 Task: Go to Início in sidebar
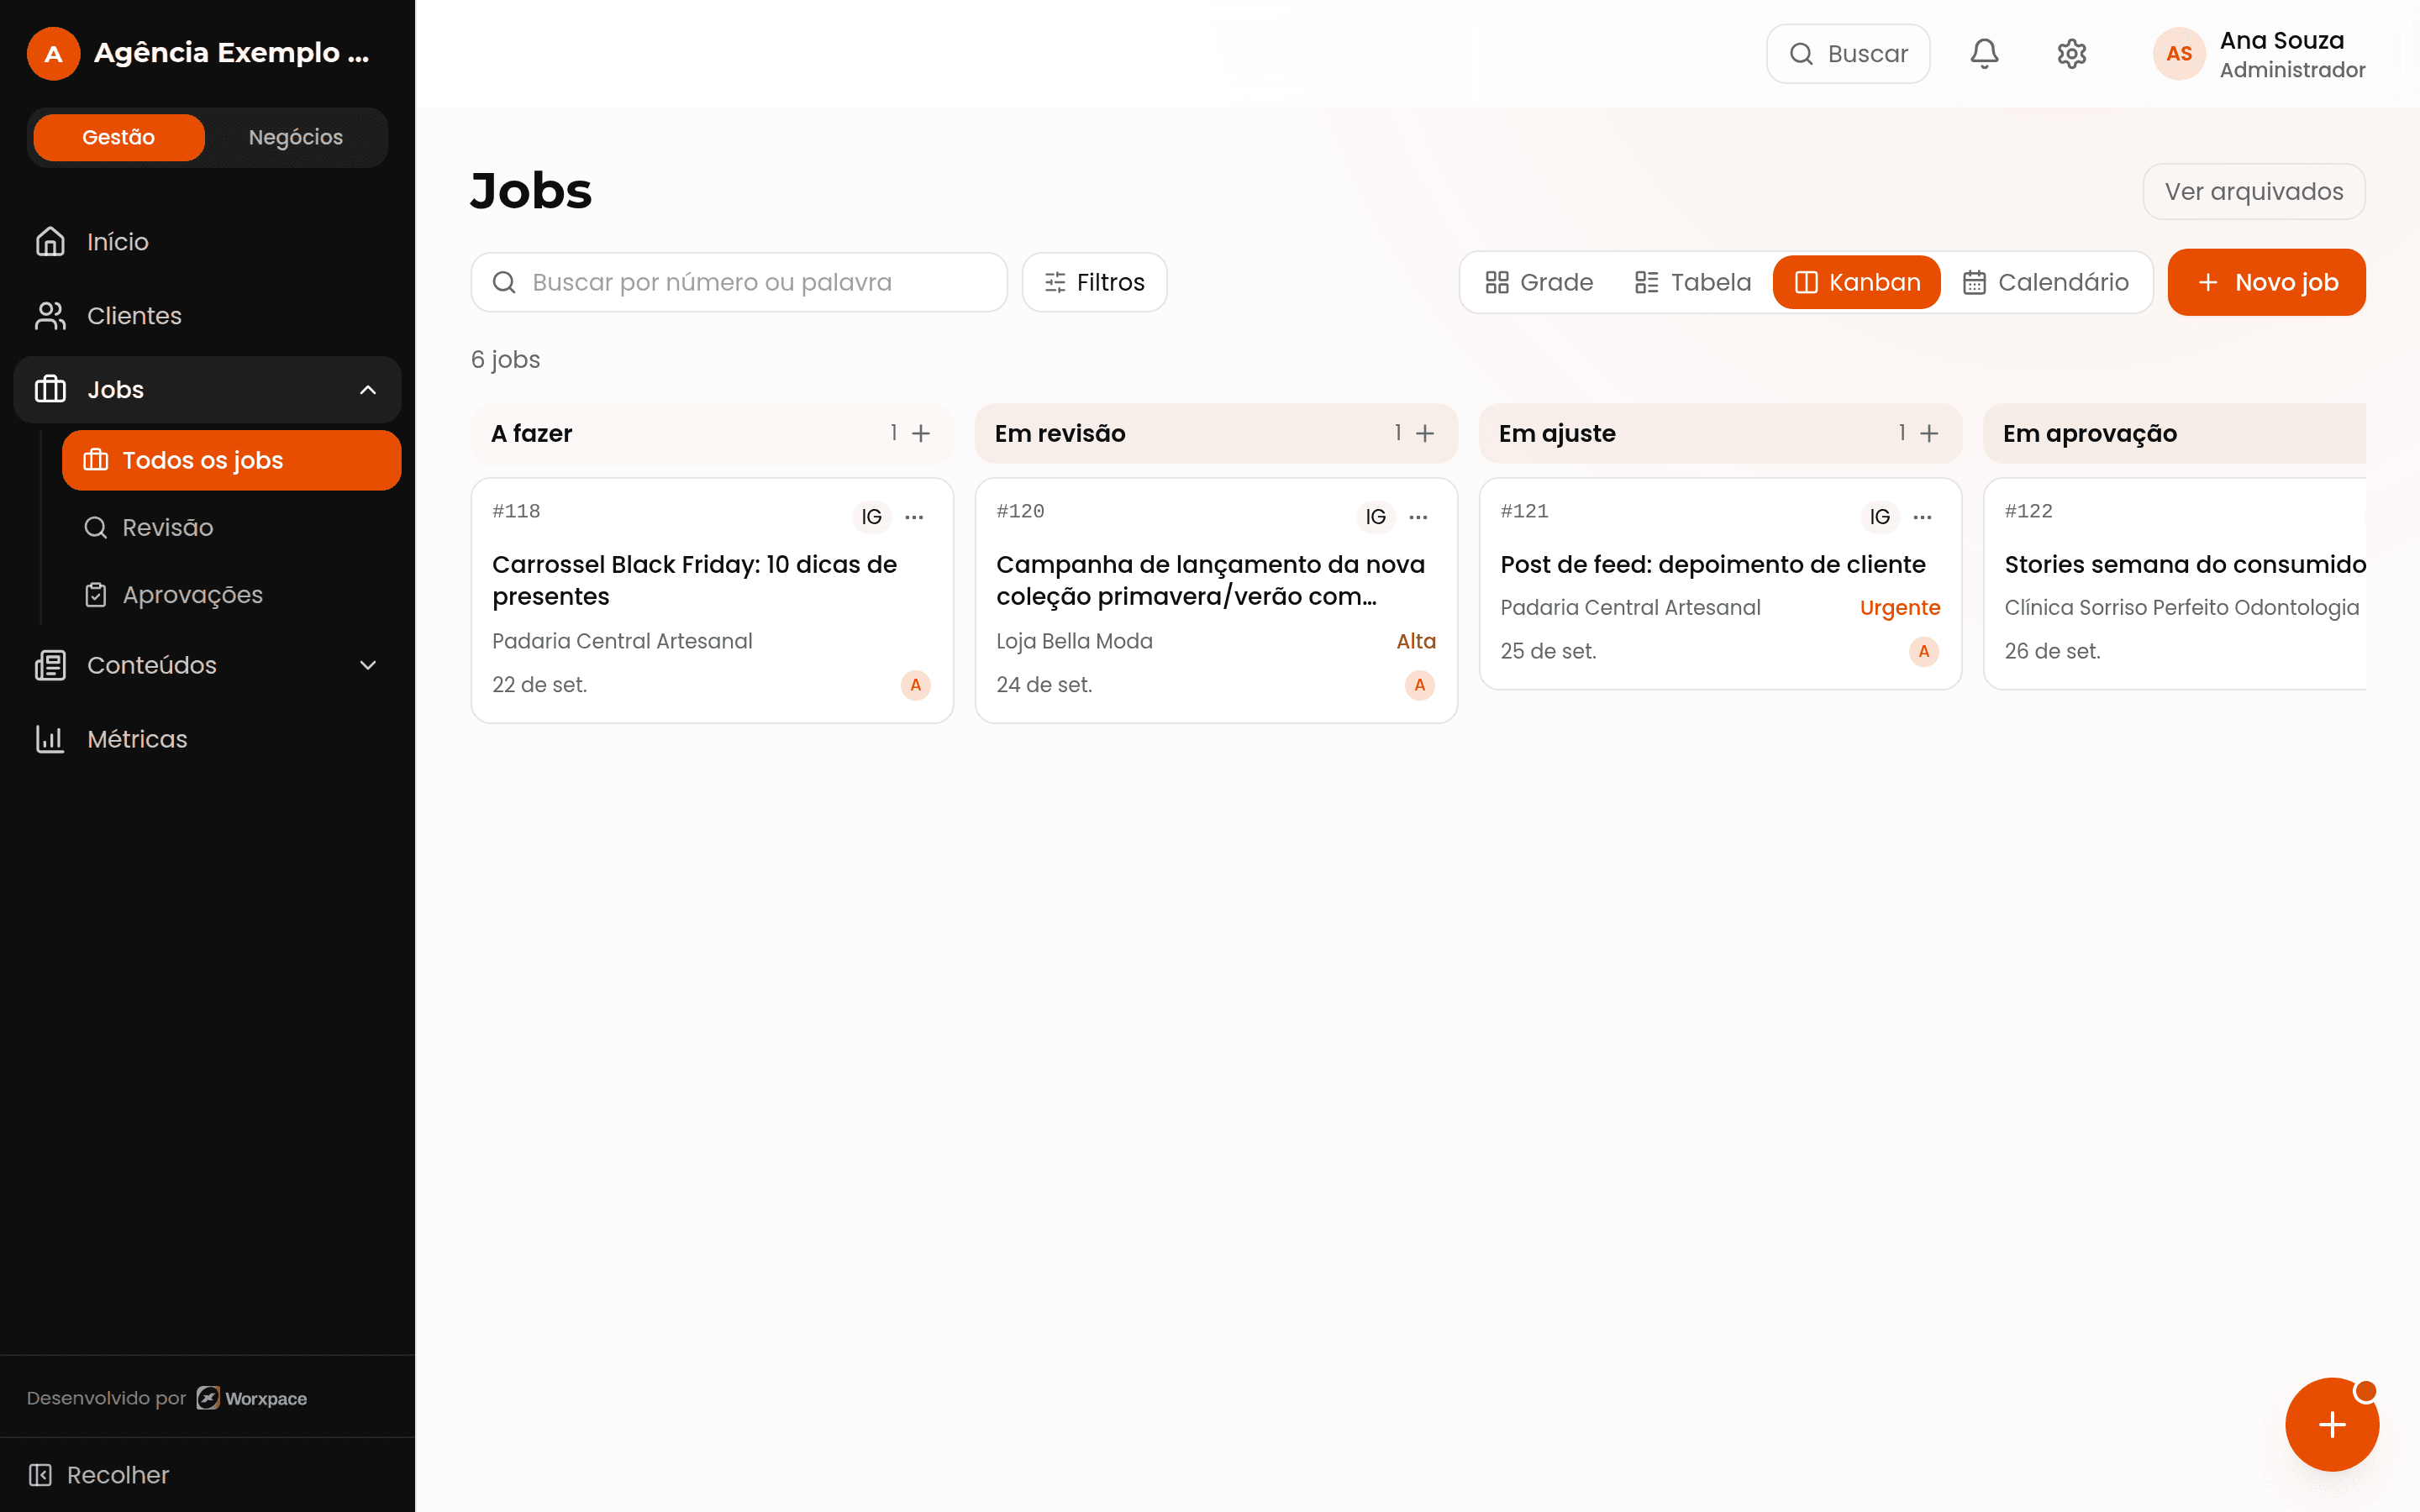[x=207, y=242]
